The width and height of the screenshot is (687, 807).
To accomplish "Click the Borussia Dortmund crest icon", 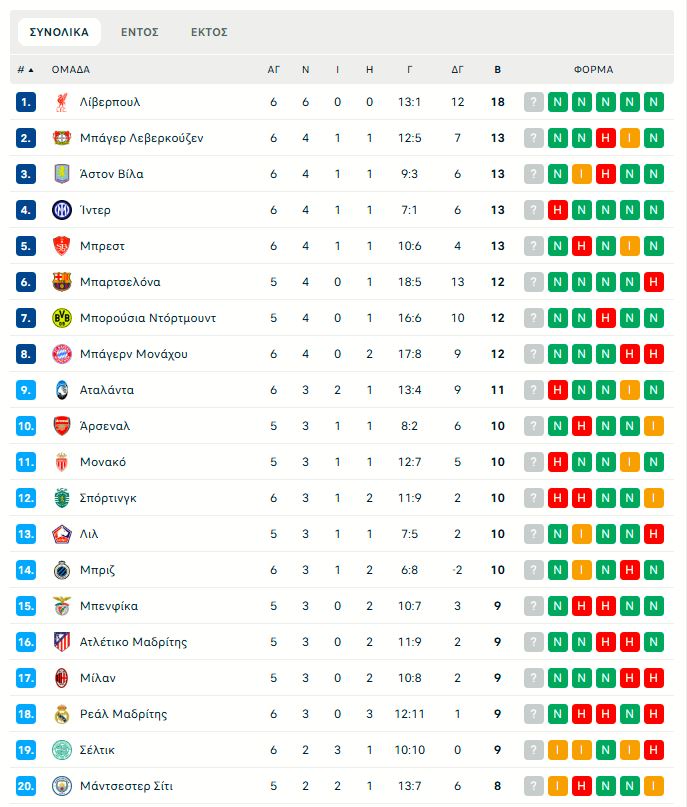I will click(61, 318).
